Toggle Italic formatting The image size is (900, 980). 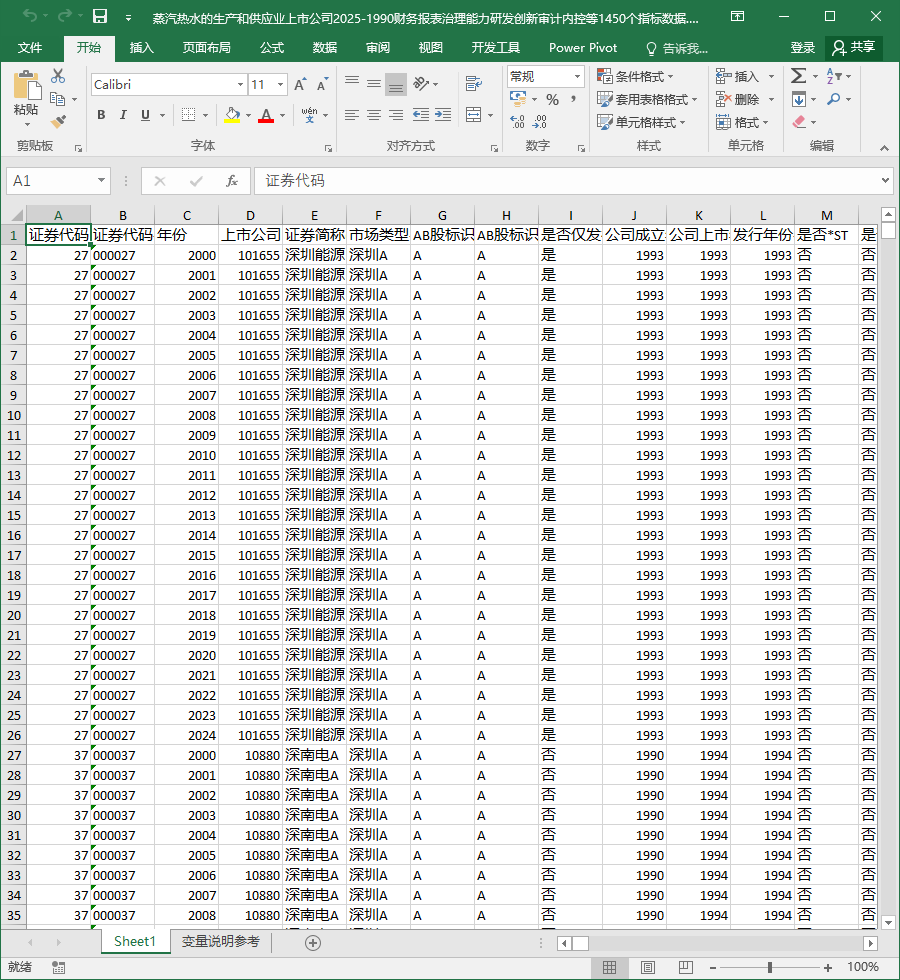pyautogui.click(x=123, y=115)
